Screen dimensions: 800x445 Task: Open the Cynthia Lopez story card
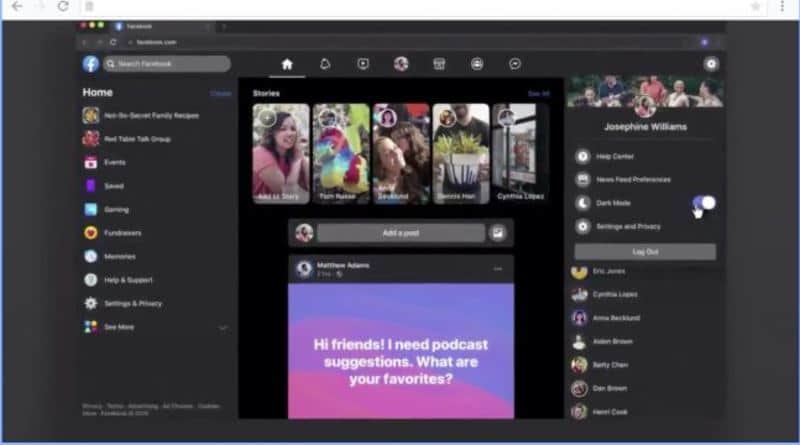(520, 154)
